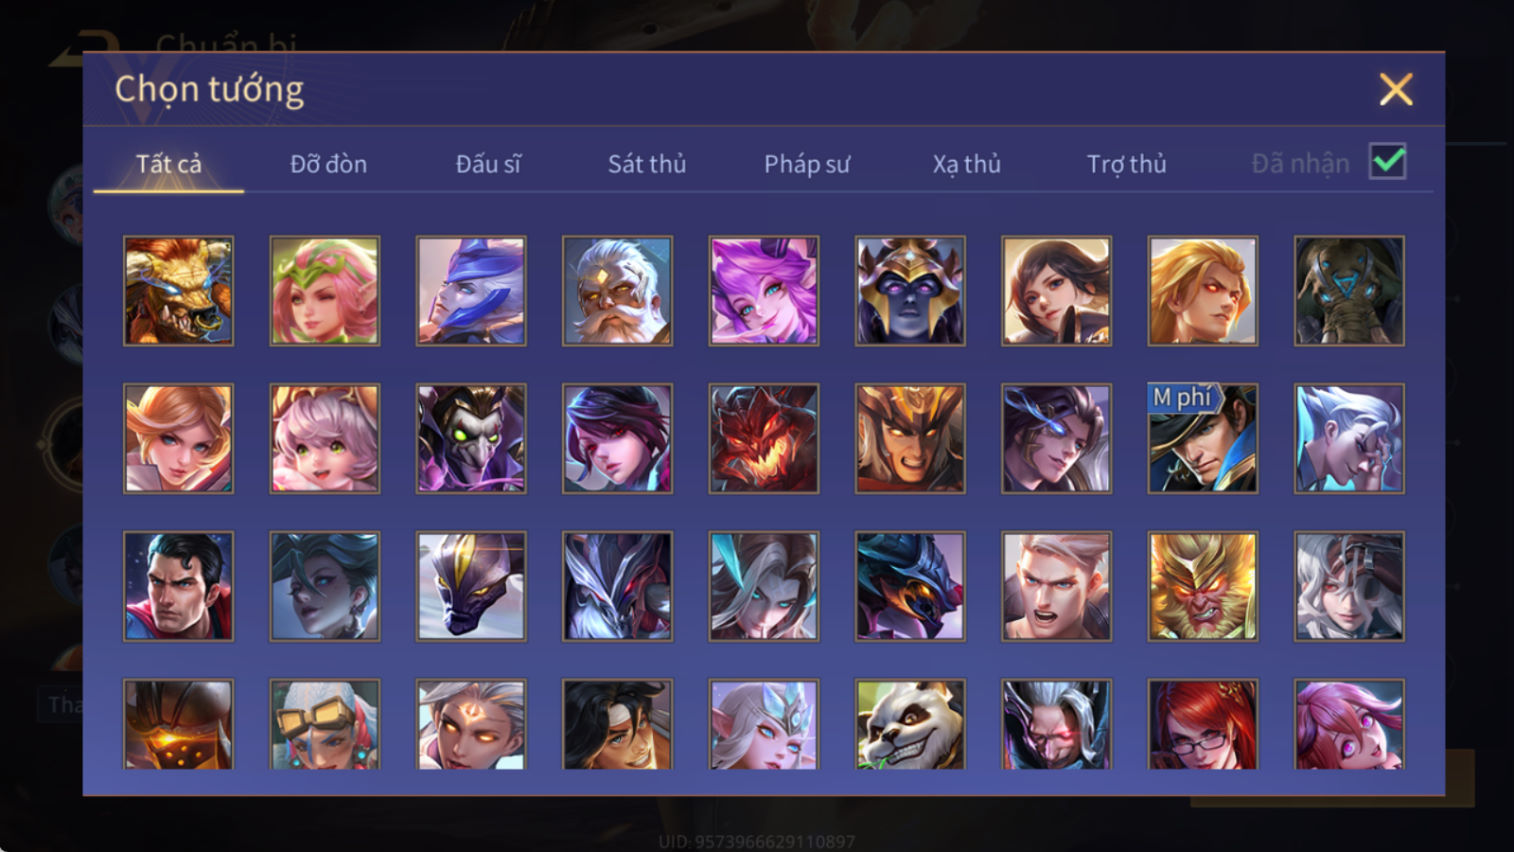1514x852 pixels.
Task: Close the 'Chọn tướng' dialog
Action: [1396, 89]
